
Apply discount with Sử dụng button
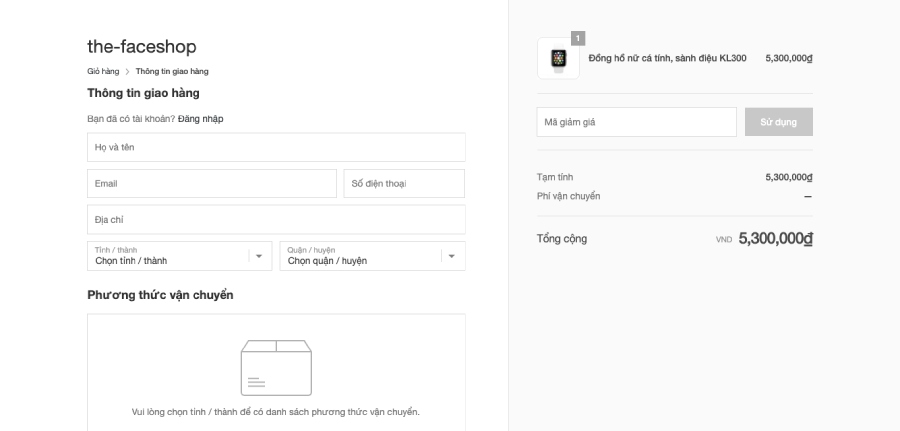point(778,122)
